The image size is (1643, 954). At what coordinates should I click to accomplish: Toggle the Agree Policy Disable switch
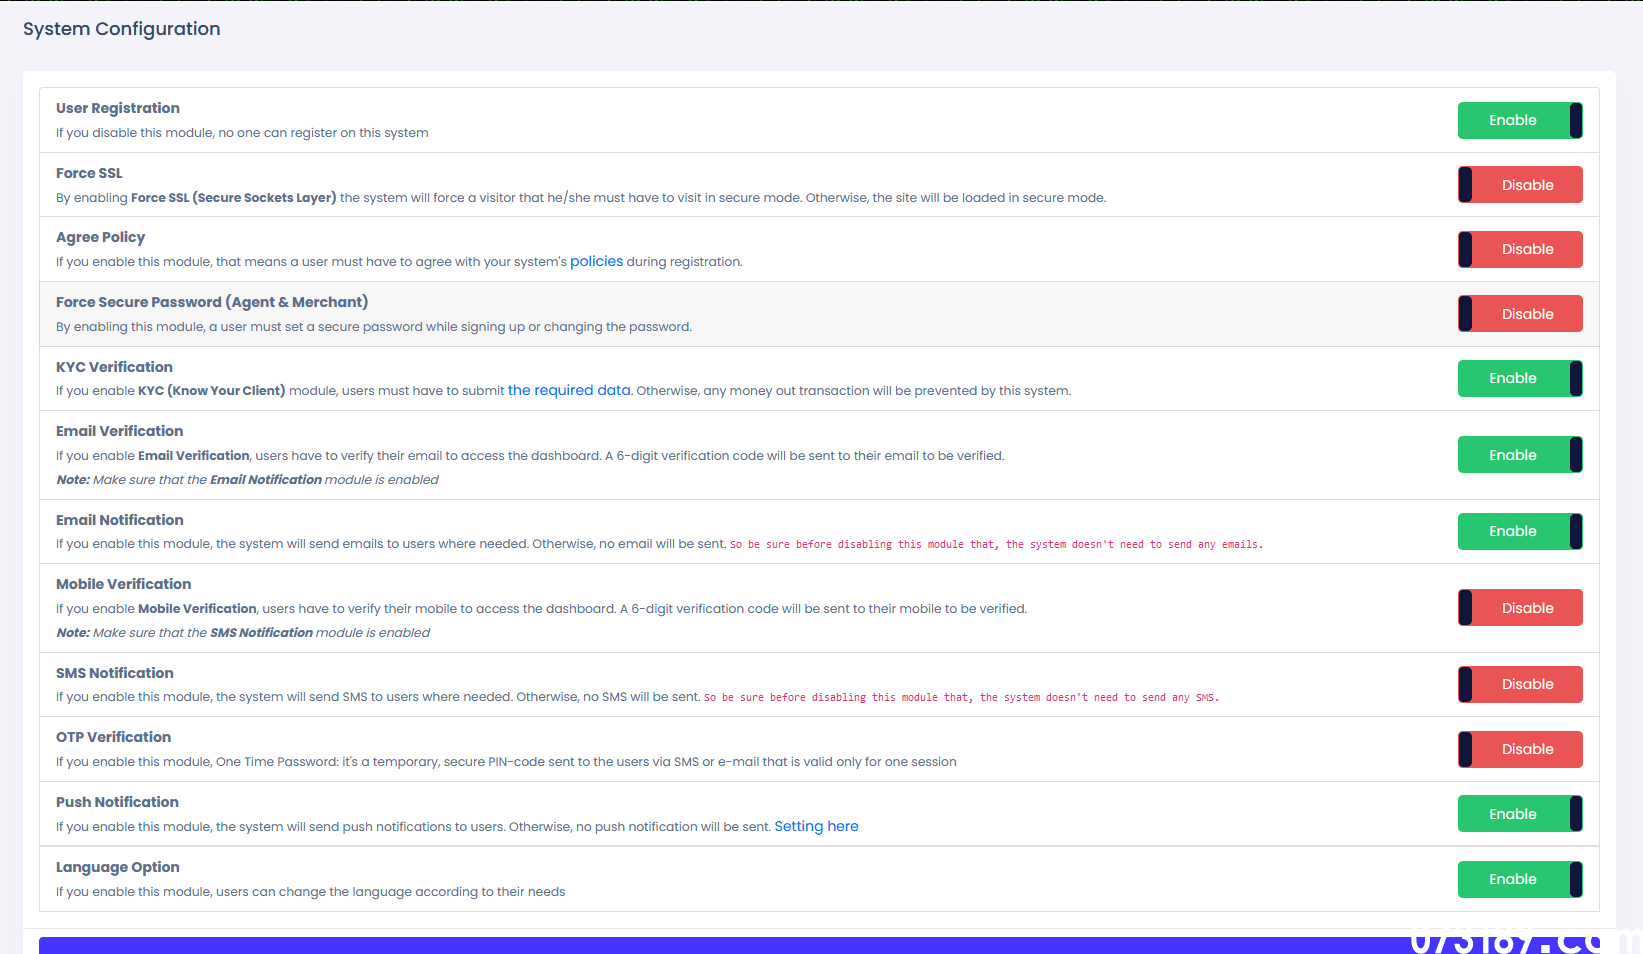[x=1520, y=249]
